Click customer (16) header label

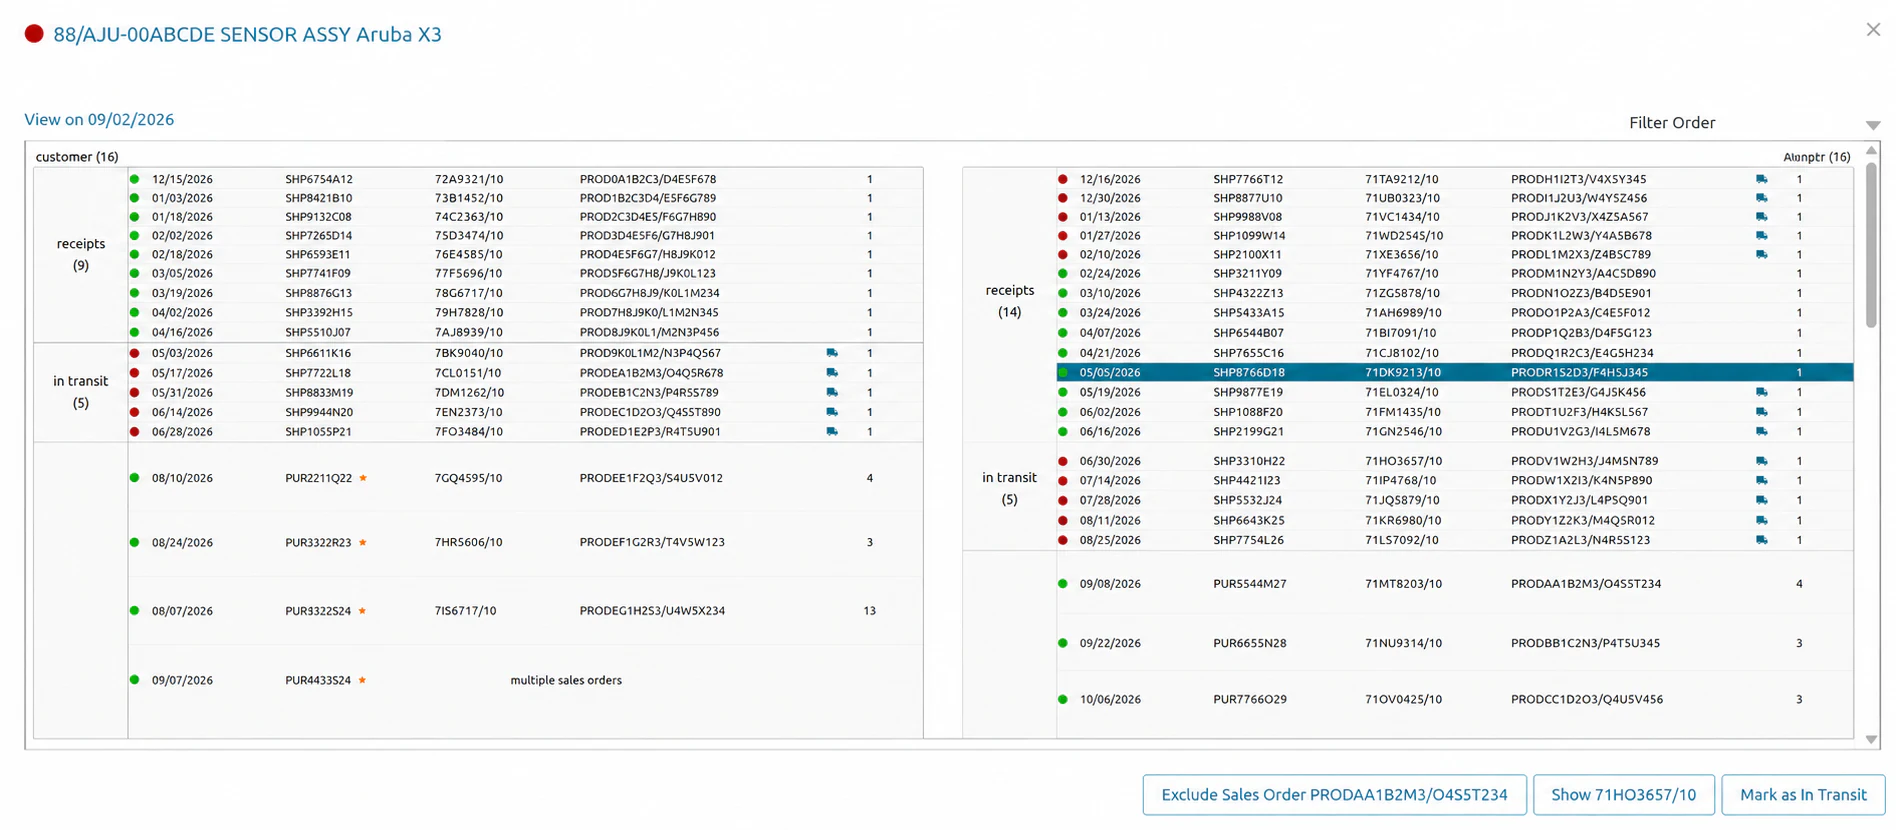tap(77, 157)
